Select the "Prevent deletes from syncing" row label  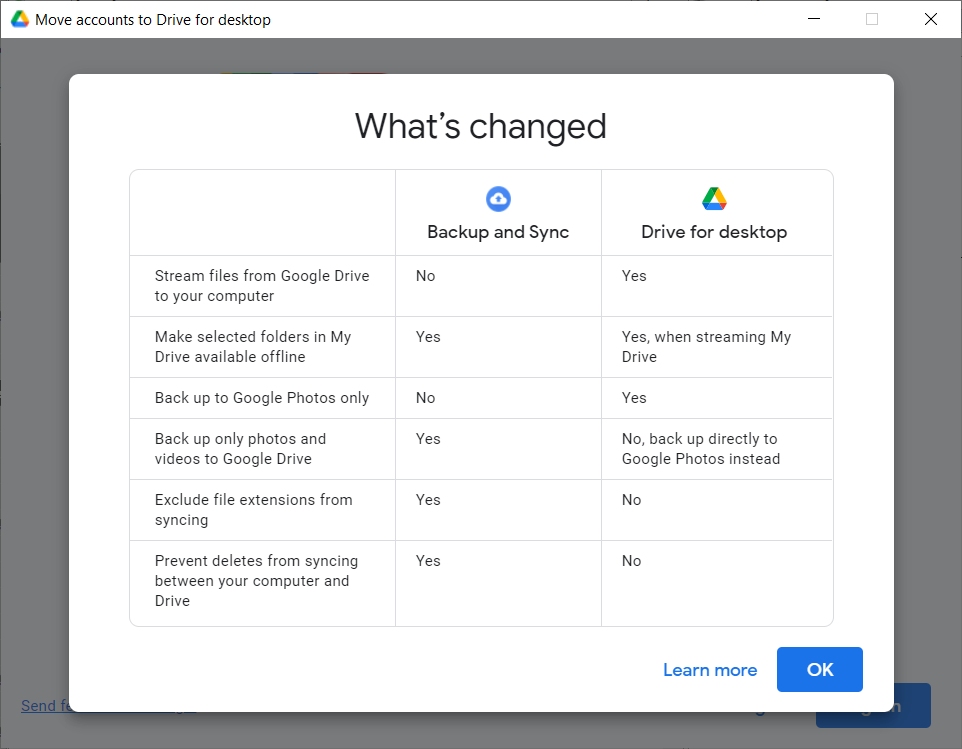pyautogui.click(x=256, y=580)
